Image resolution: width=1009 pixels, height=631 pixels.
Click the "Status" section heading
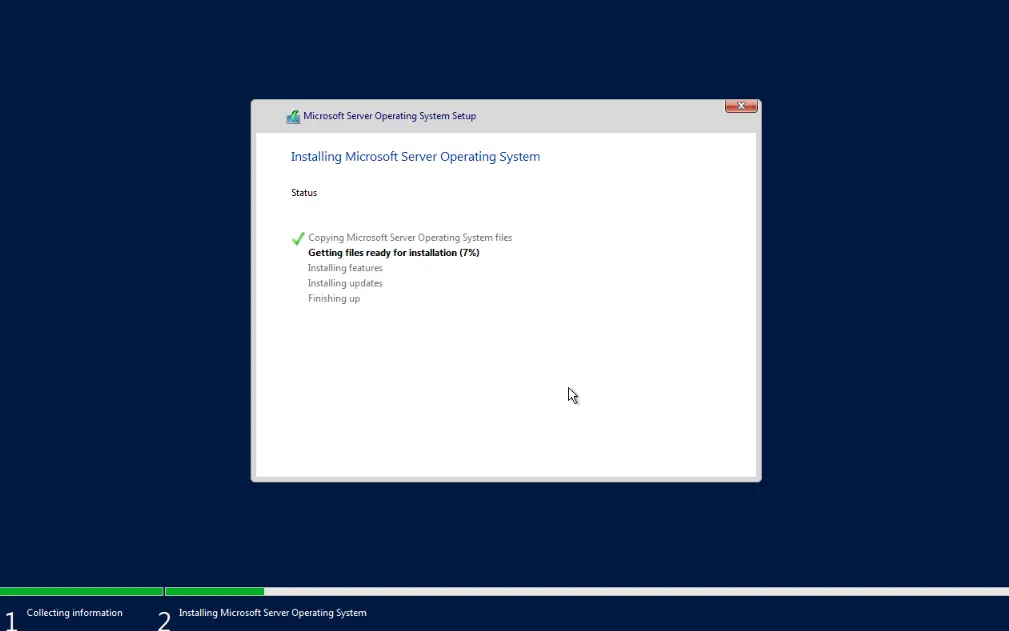coord(303,192)
